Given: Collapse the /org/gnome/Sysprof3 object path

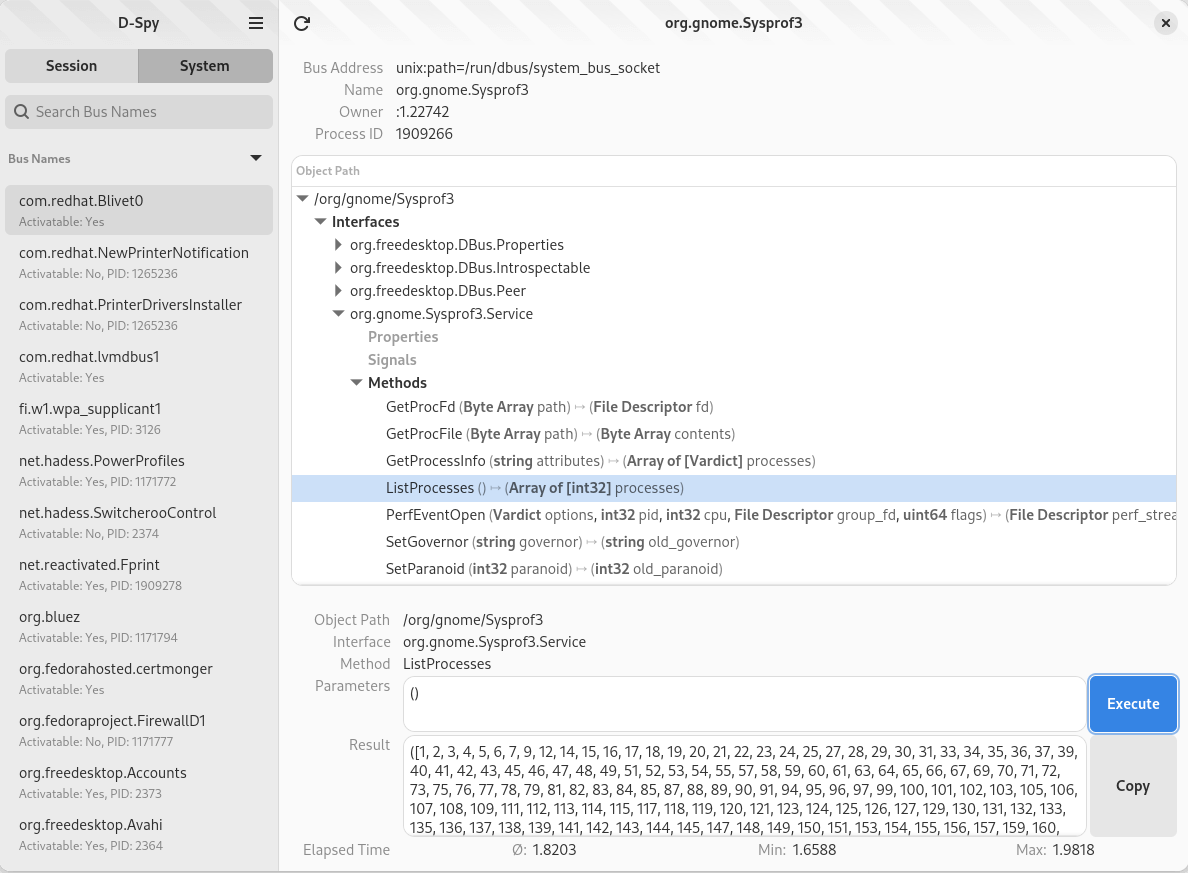Looking at the screenshot, I should click(303, 199).
